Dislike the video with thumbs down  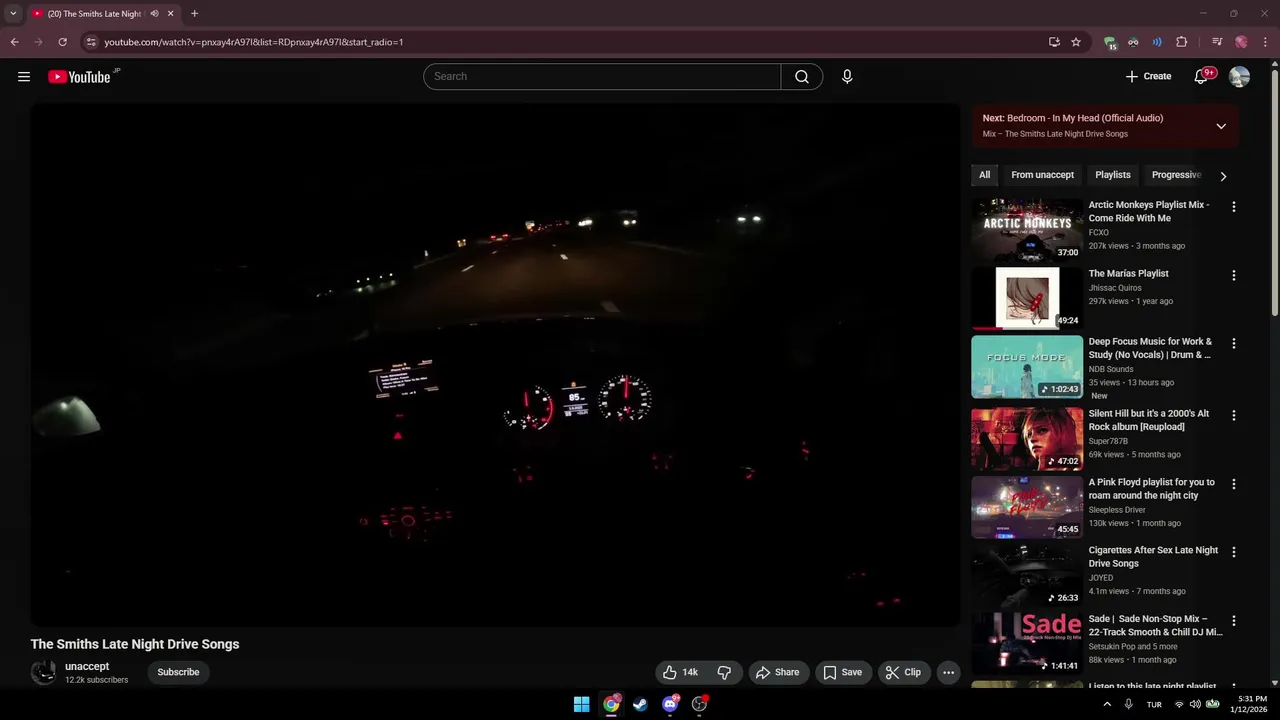(724, 672)
